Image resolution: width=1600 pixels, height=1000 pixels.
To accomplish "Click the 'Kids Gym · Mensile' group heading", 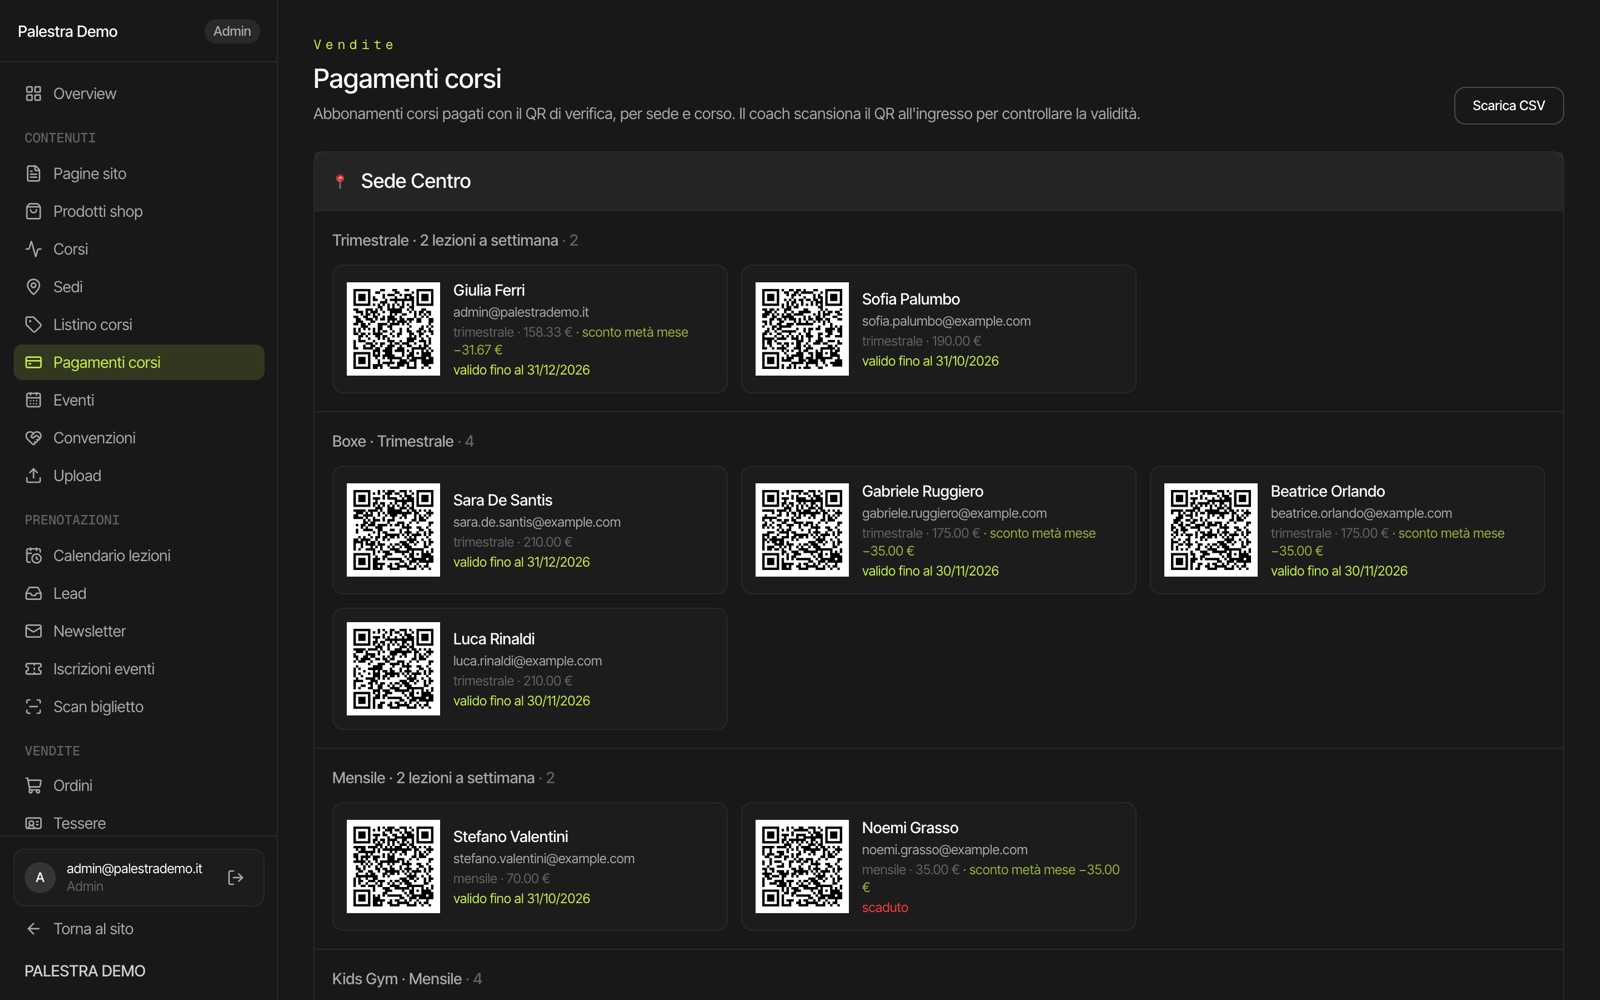I will 397,978.
